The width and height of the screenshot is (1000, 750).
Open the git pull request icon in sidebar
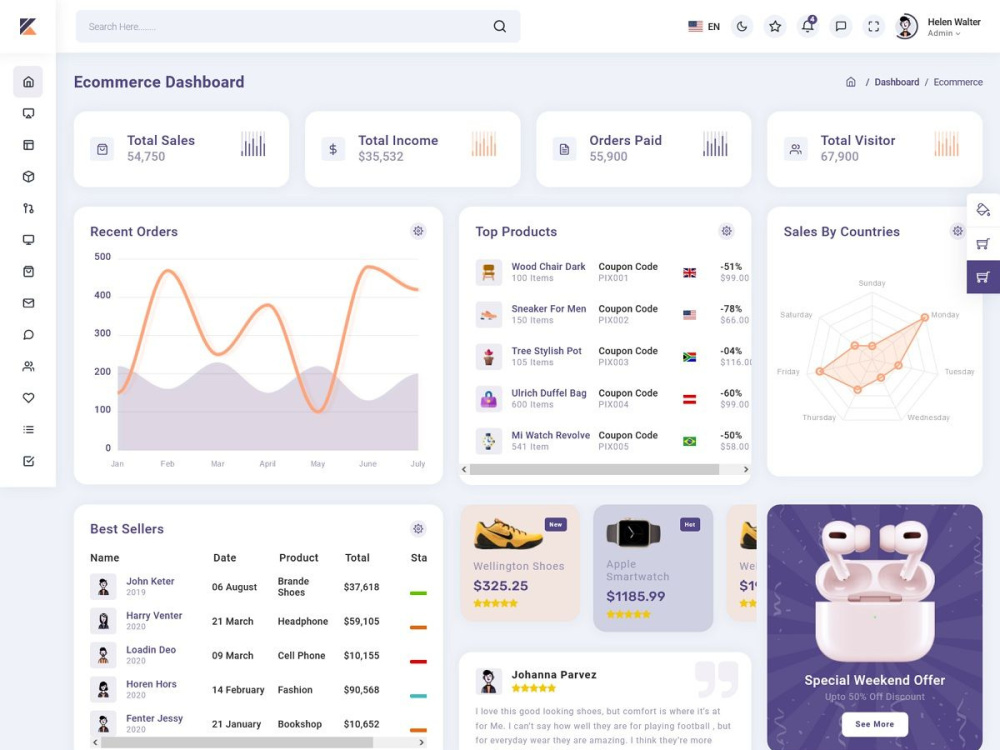click(28, 208)
